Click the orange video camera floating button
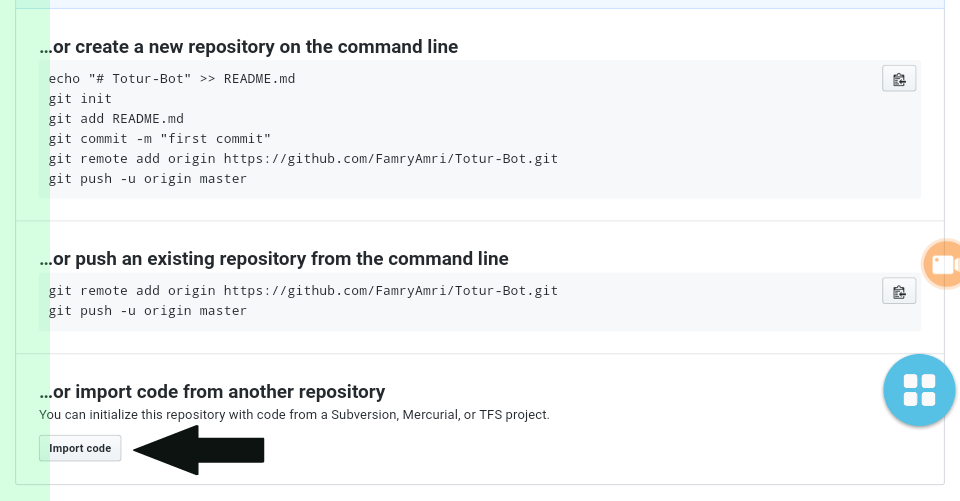The height and width of the screenshot is (501, 960). (944, 264)
